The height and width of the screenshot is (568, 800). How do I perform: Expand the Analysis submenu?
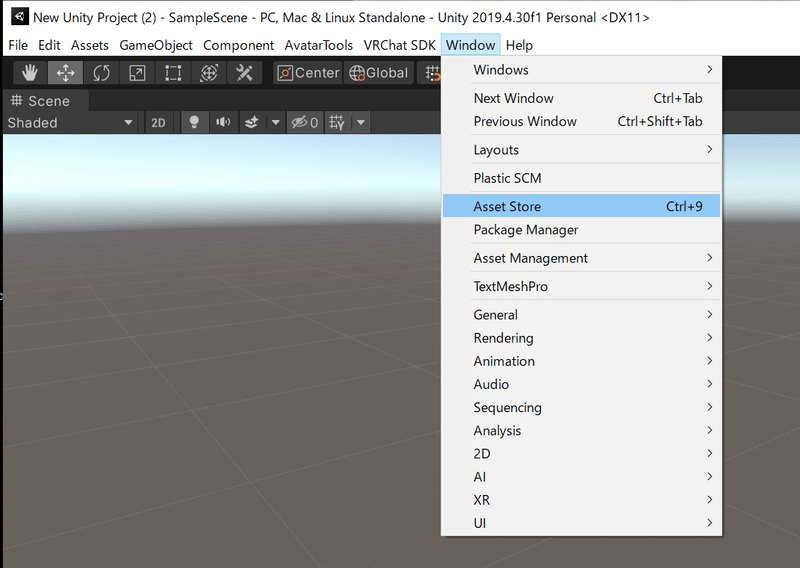point(582,431)
